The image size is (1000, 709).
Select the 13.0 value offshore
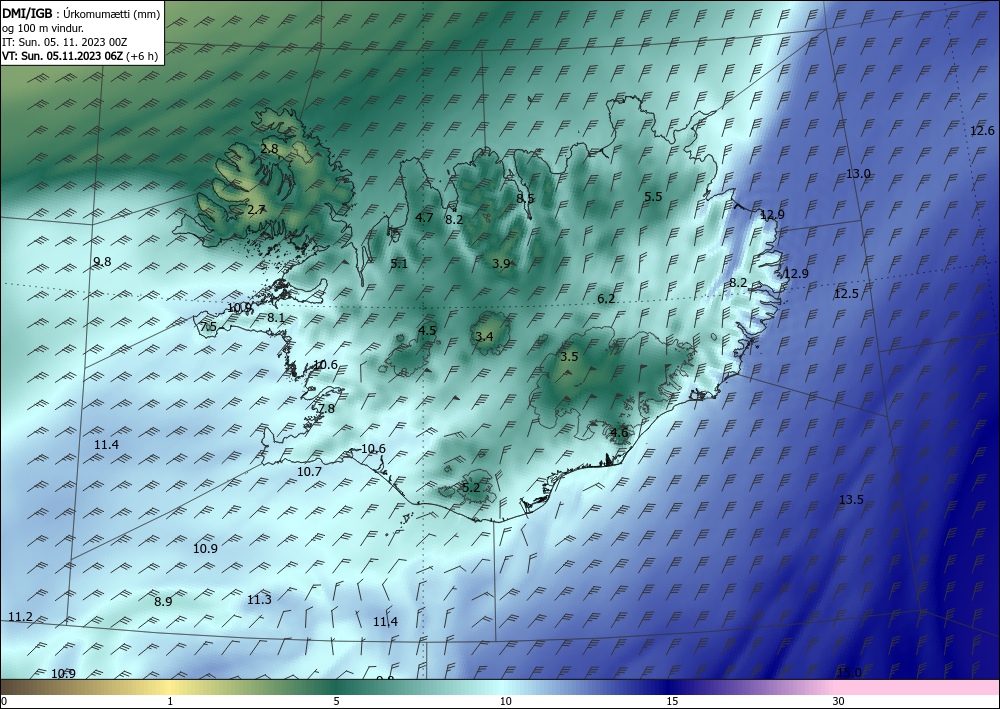coord(858,173)
